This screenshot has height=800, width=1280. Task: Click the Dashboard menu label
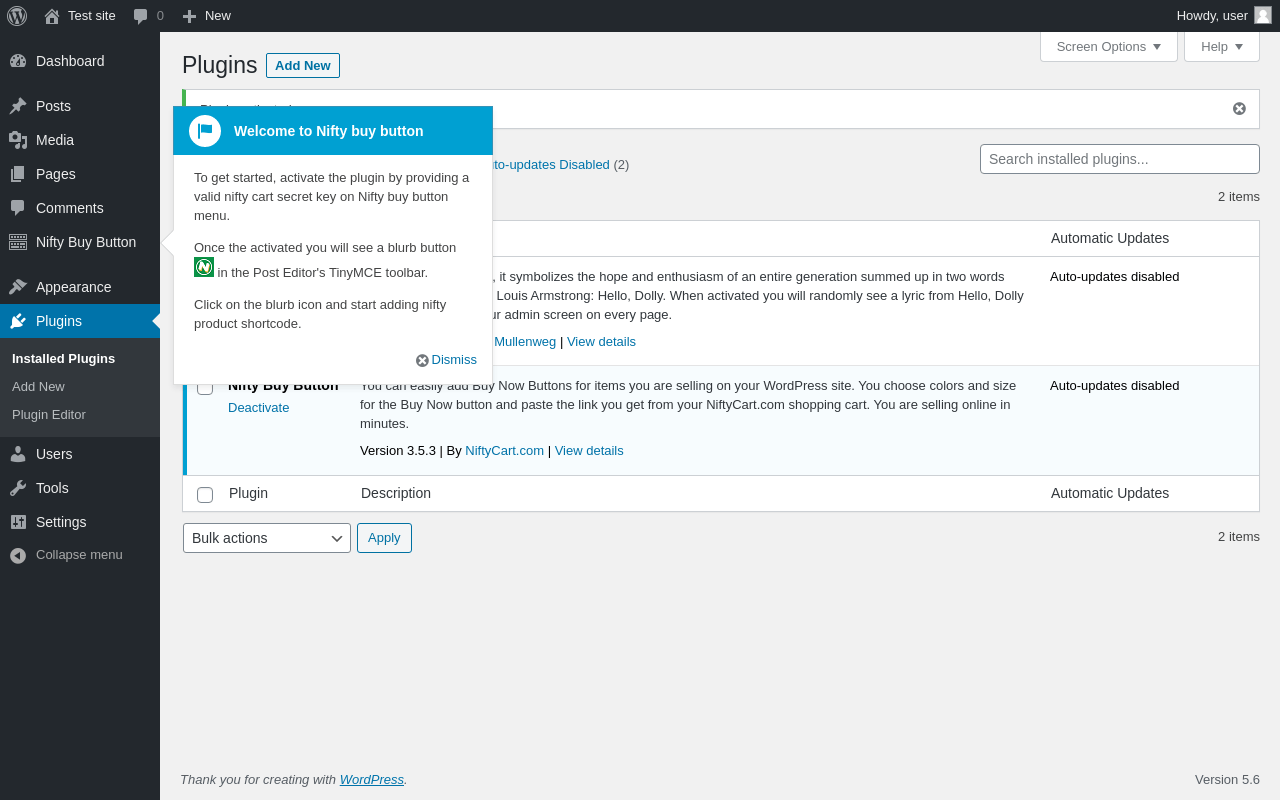pyautogui.click(x=70, y=61)
